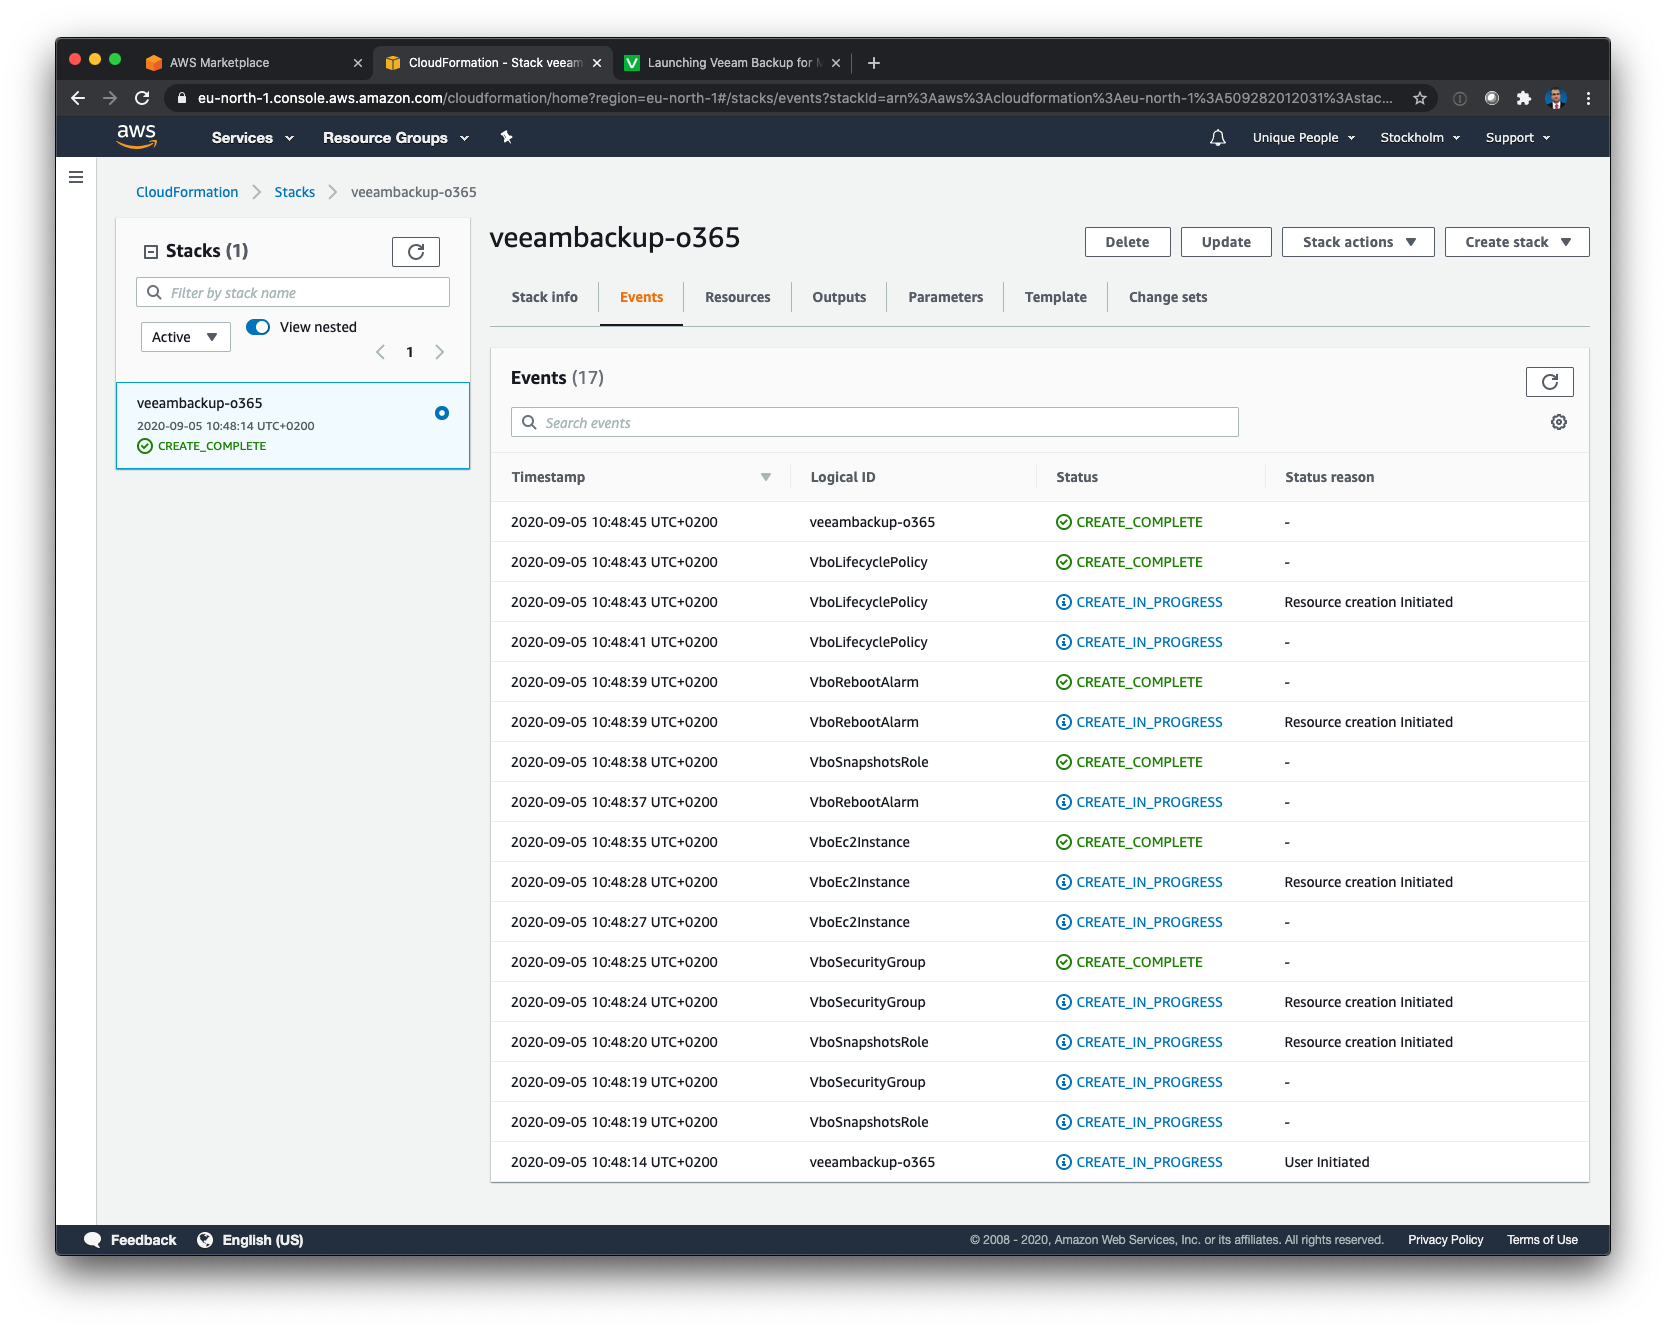Image resolution: width=1666 pixels, height=1329 pixels.
Task: Click the Update button
Action: 1226,242
